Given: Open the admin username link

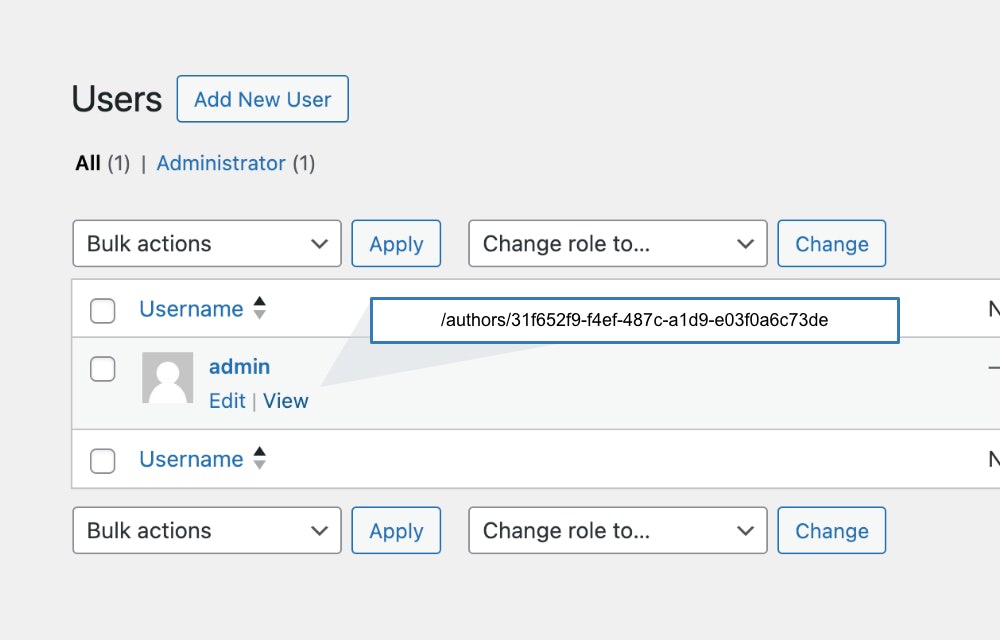Looking at the screenshot, I should pyautogui.click(x=239, y=367).
